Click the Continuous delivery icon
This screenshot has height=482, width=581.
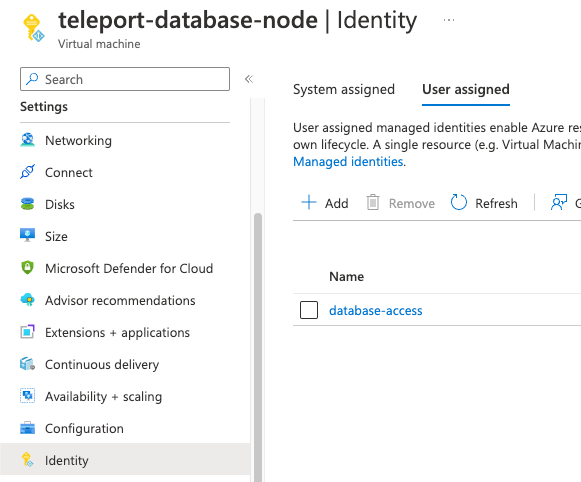[x=27, y=364]
